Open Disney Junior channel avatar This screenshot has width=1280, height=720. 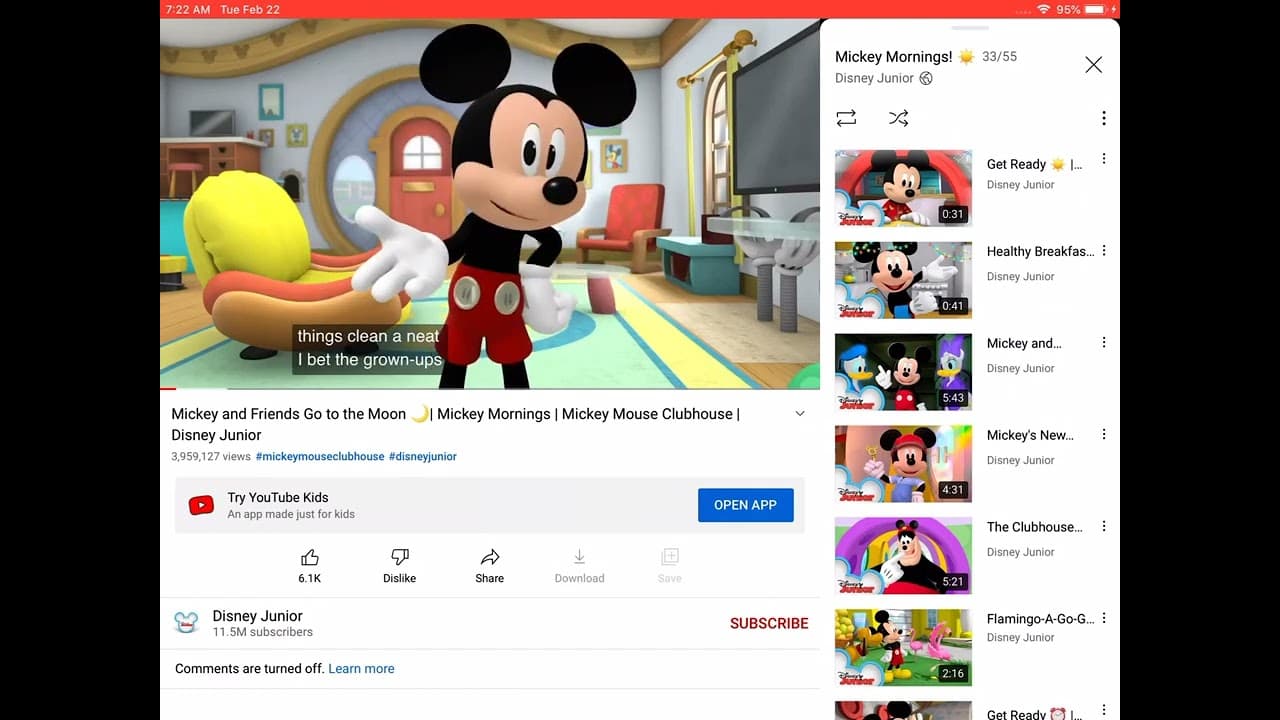coord(186,623)
